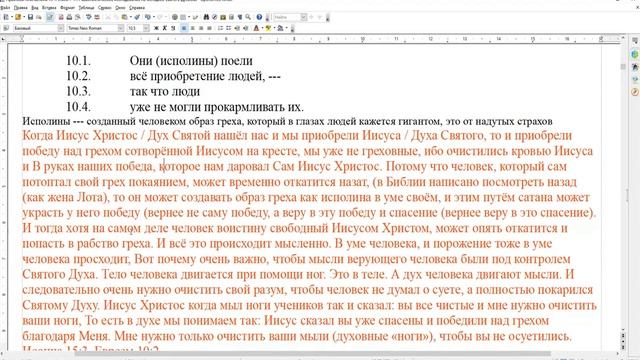Toggle AutoSpellcheck button

97,17
